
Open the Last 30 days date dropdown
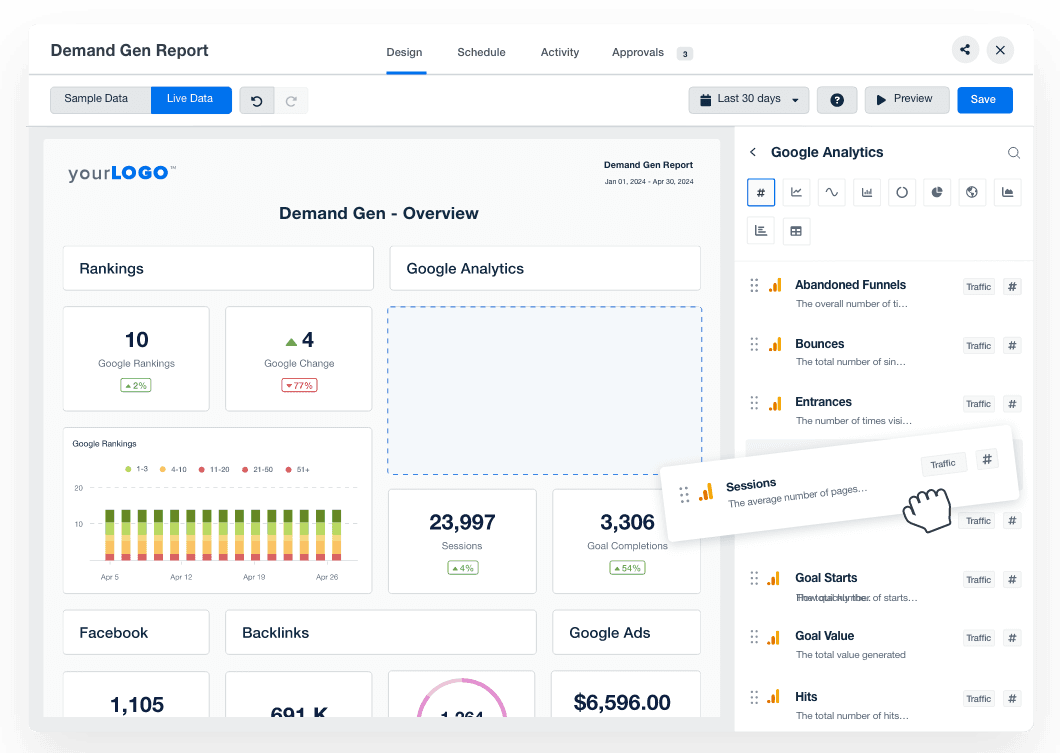[x=749, y=100]
